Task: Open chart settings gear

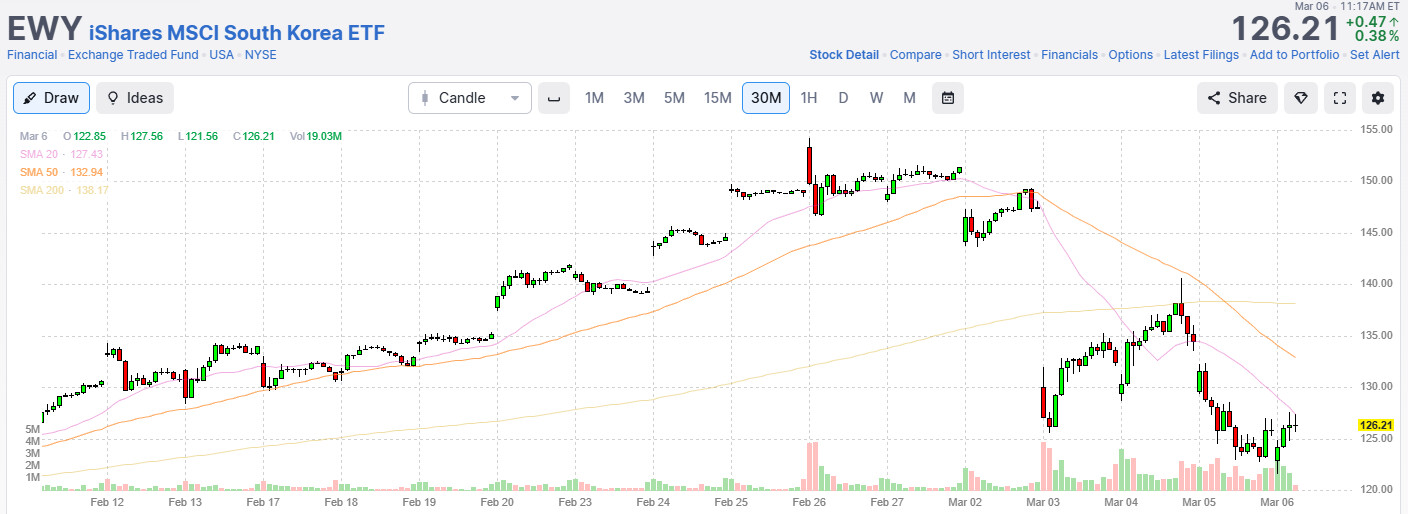Action: (1379, 98)
